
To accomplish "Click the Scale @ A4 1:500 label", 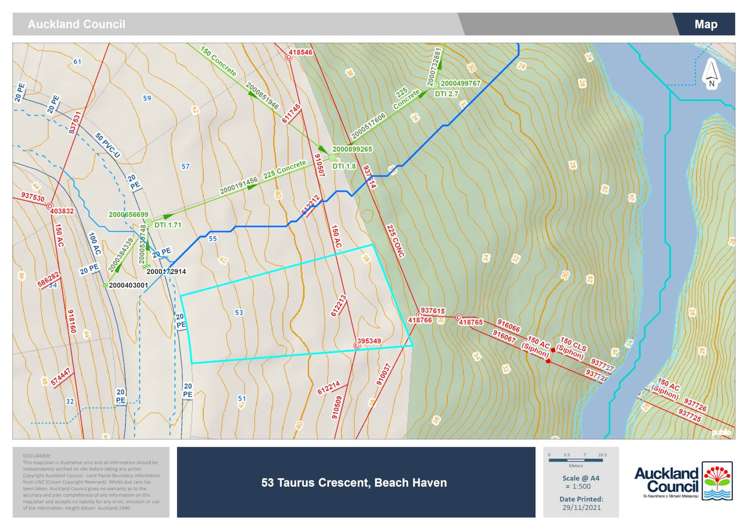I will [x=581, y=482].
